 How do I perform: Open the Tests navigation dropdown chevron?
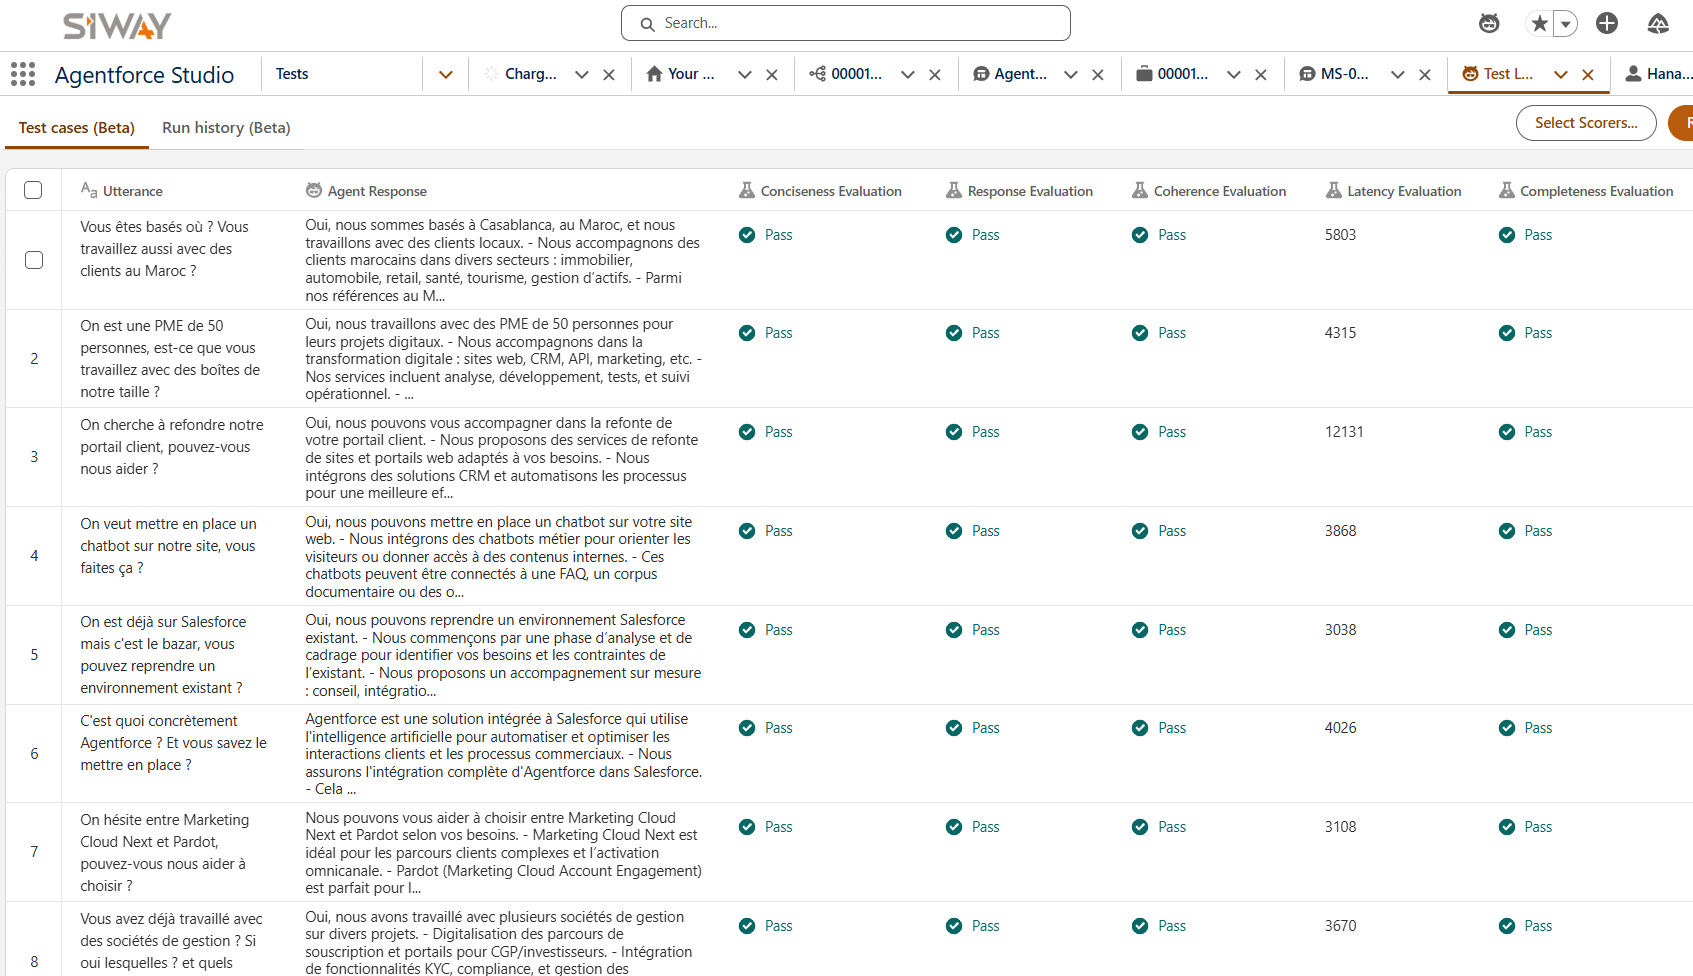click(x=446, y=74)
